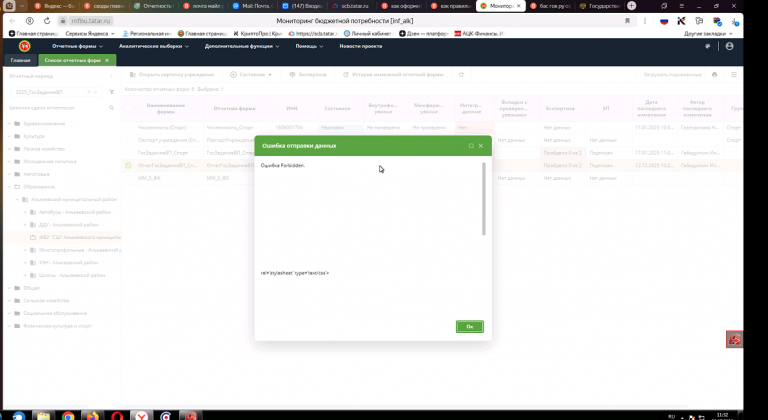Select Школы - Алькеевский район tree item
This screenshot has width=768, height=420.
tap(72, 275)
